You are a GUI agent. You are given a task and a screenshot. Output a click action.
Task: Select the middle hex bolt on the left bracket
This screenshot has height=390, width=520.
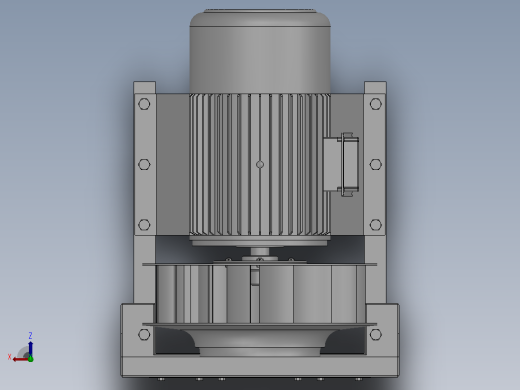coord(144,164)
